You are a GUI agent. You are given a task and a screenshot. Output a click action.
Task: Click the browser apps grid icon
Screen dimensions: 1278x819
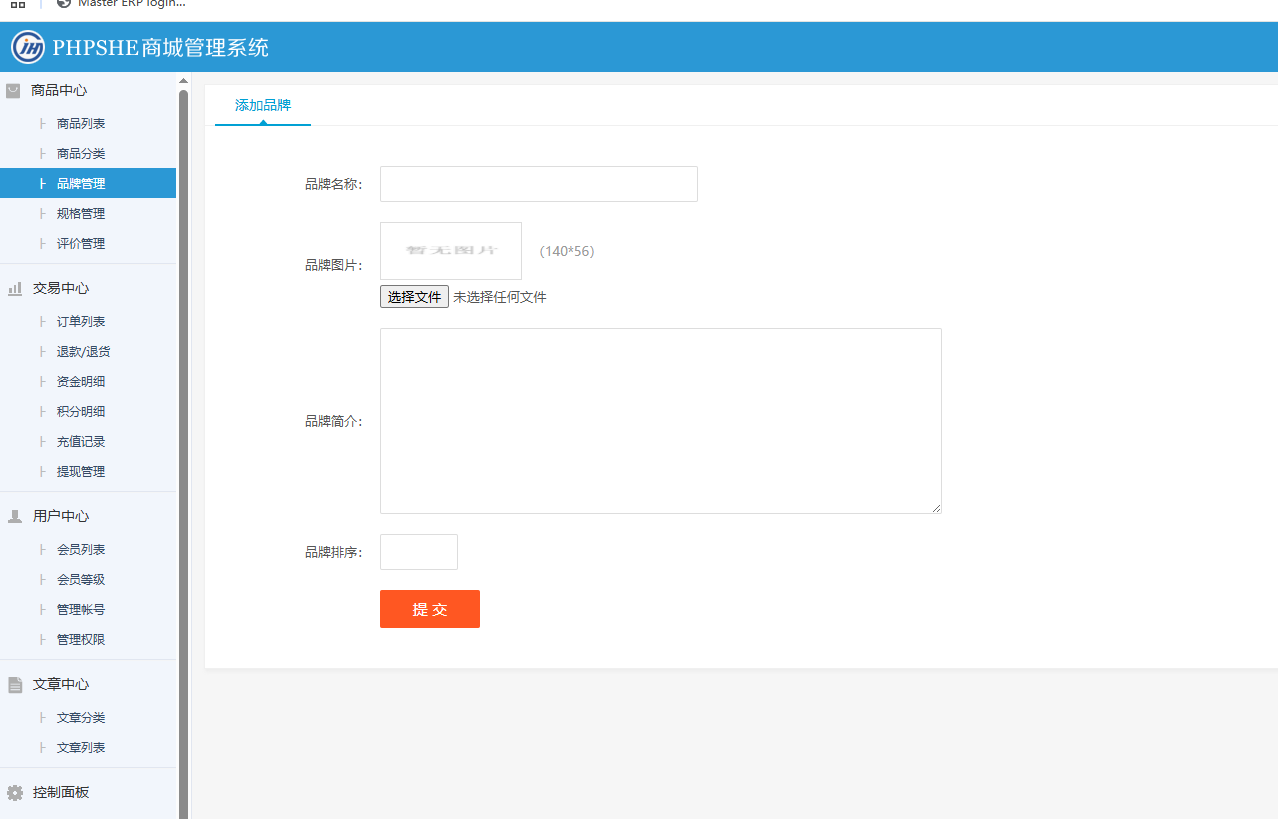pyautogui.click(x=18, y=4)
